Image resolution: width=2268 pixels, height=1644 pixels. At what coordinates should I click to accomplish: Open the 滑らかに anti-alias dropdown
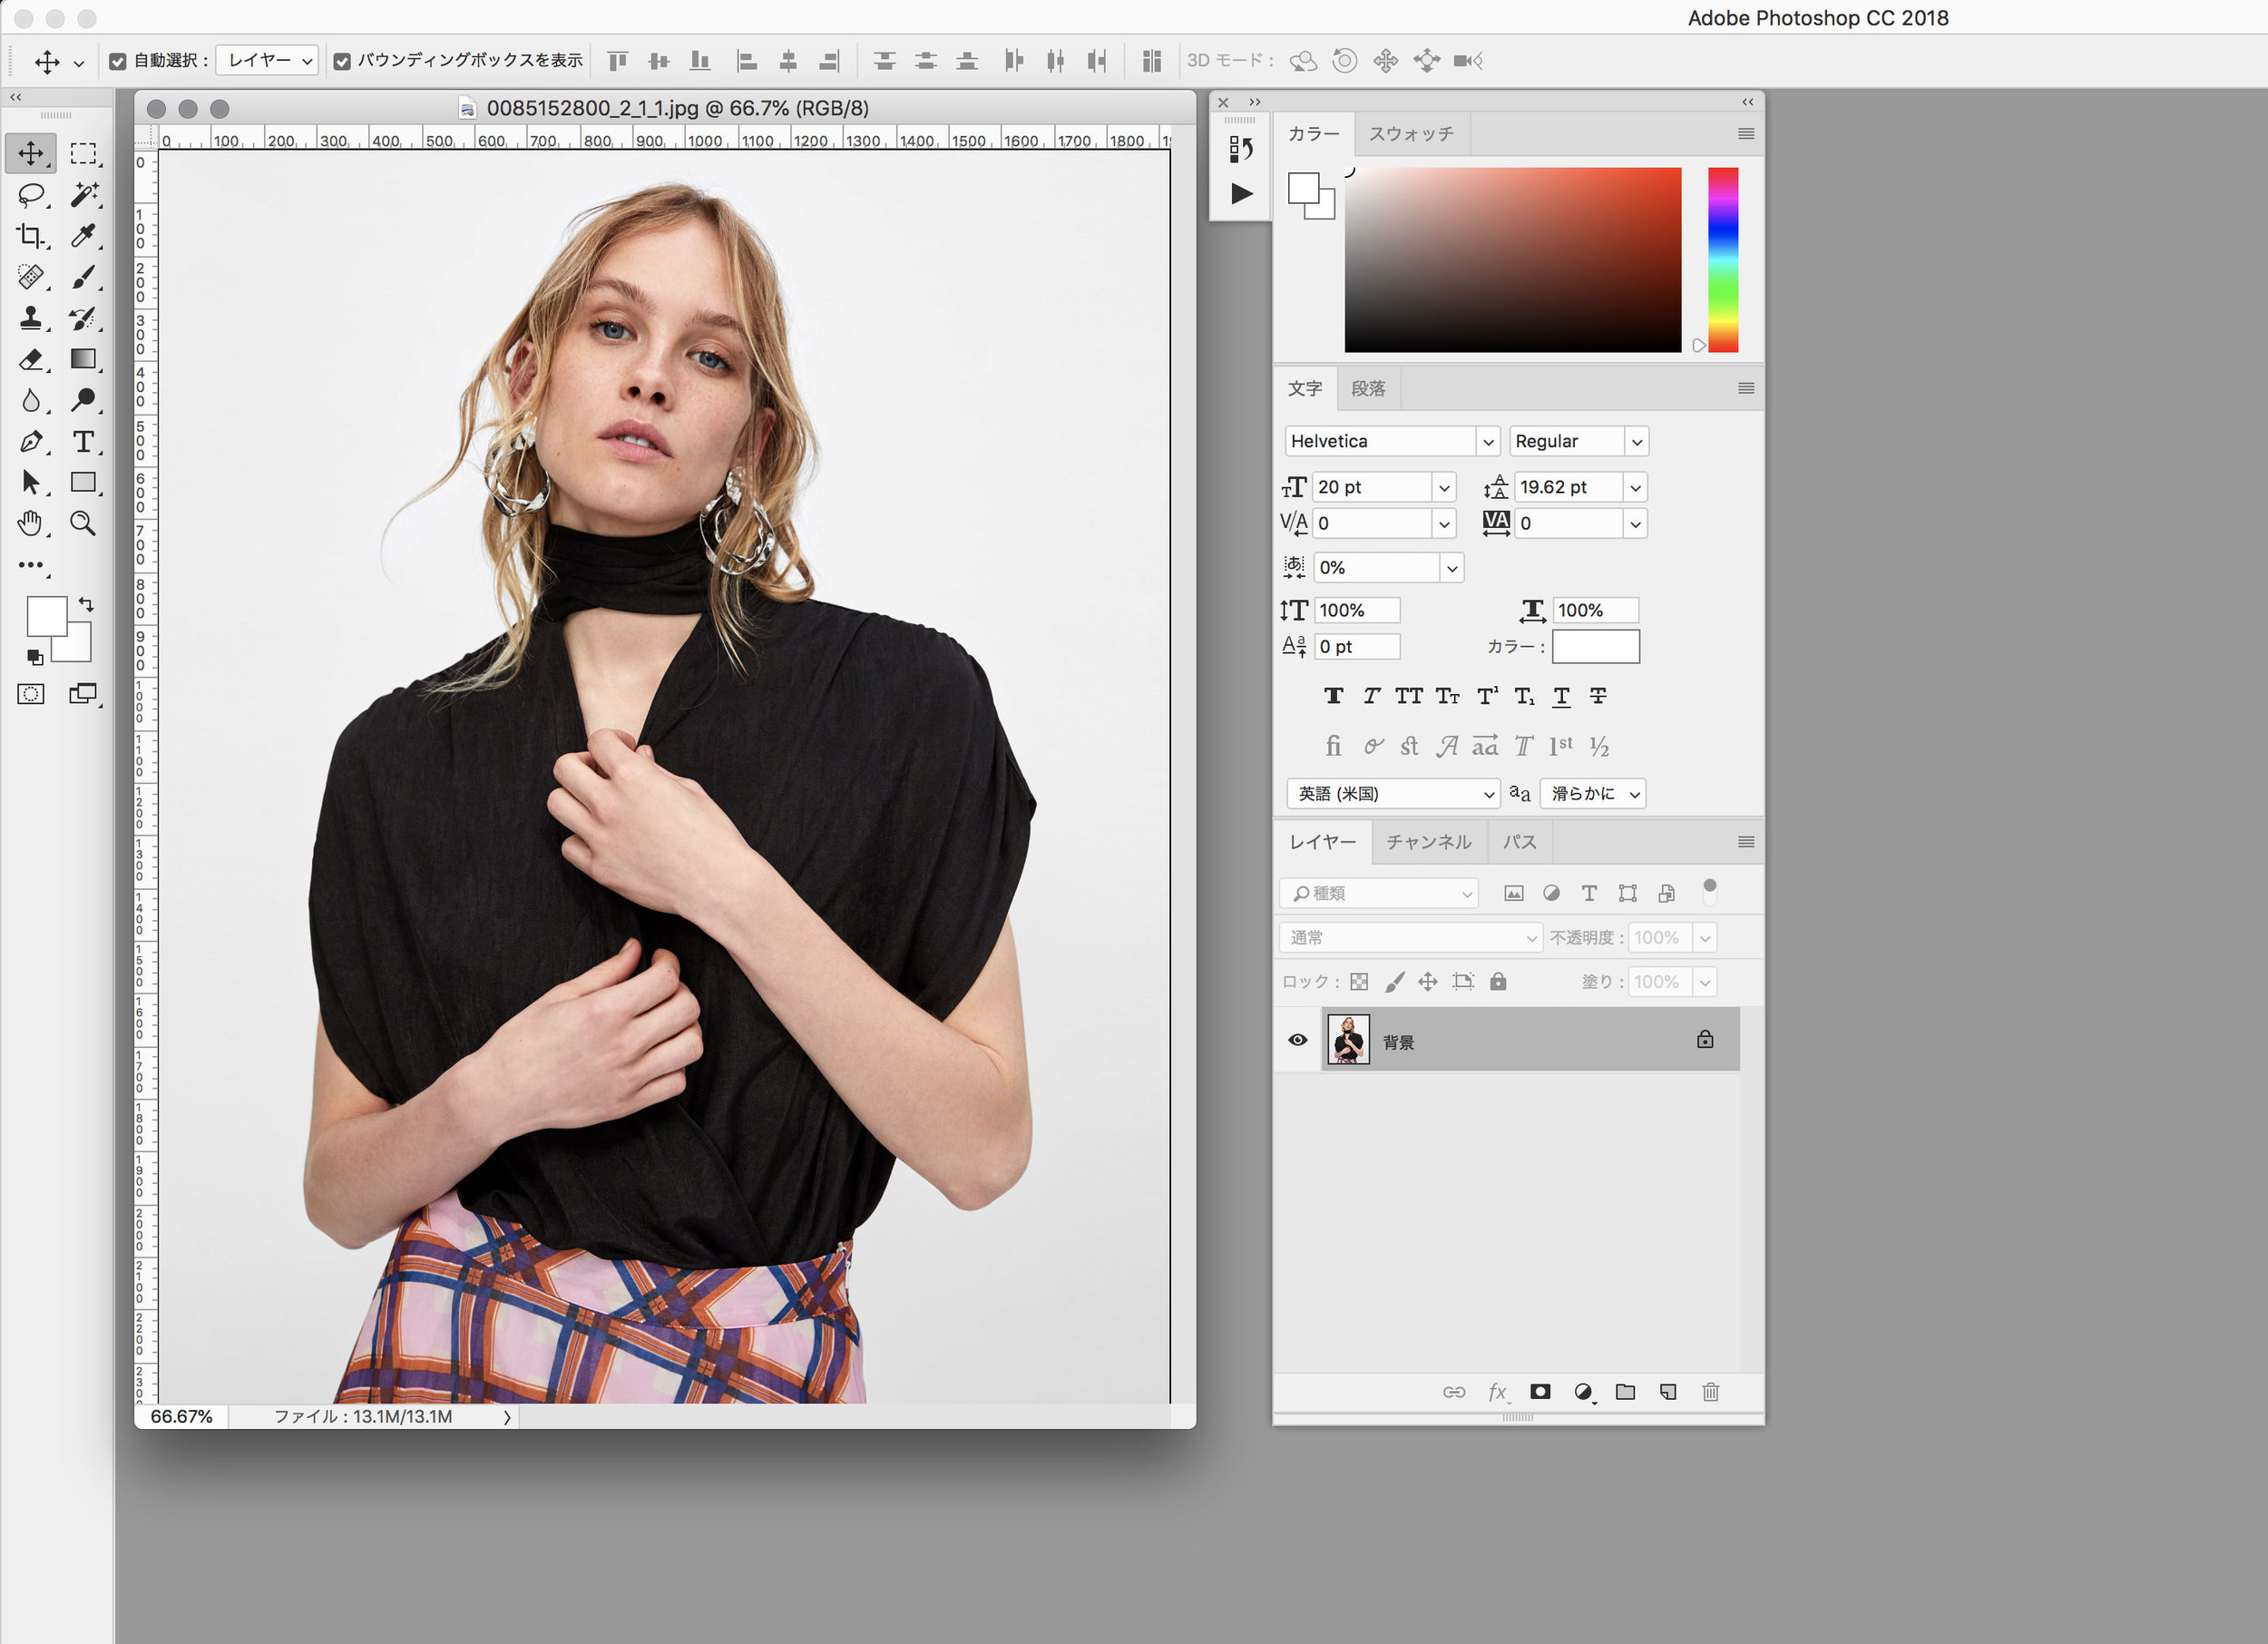[1592, 793]
